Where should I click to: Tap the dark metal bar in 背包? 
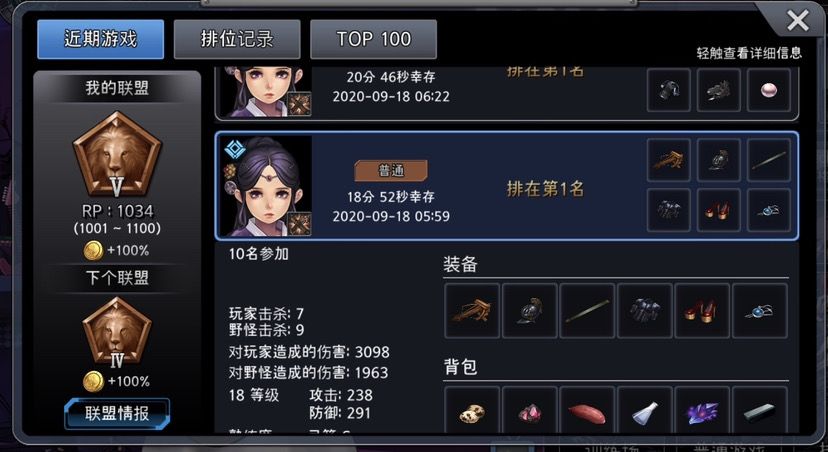760,411
